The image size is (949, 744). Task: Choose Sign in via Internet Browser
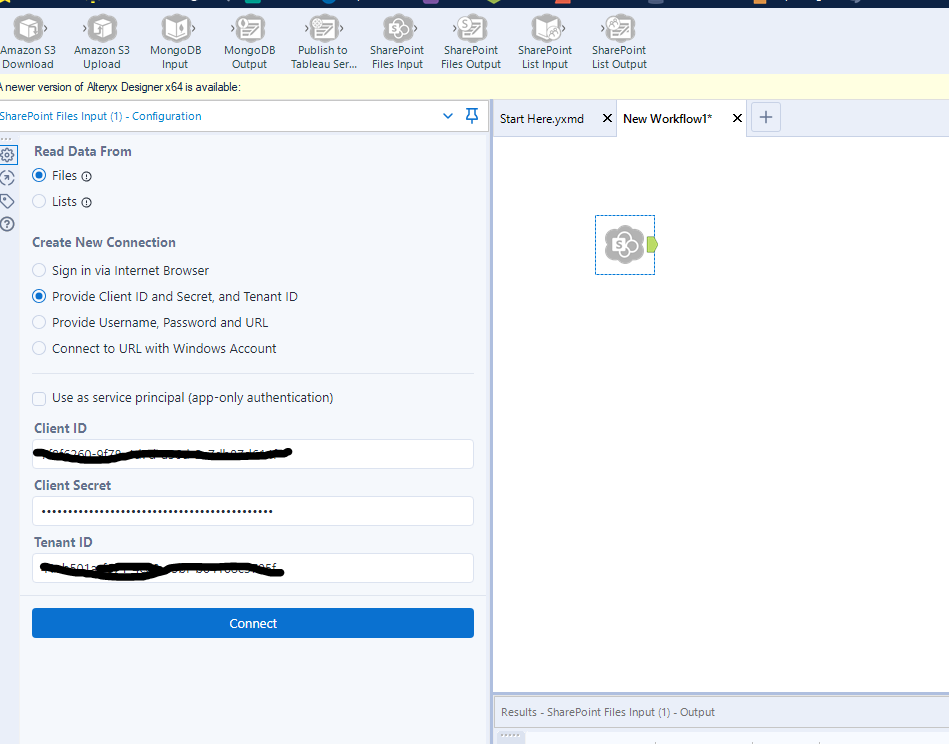[x=39, y=270]
